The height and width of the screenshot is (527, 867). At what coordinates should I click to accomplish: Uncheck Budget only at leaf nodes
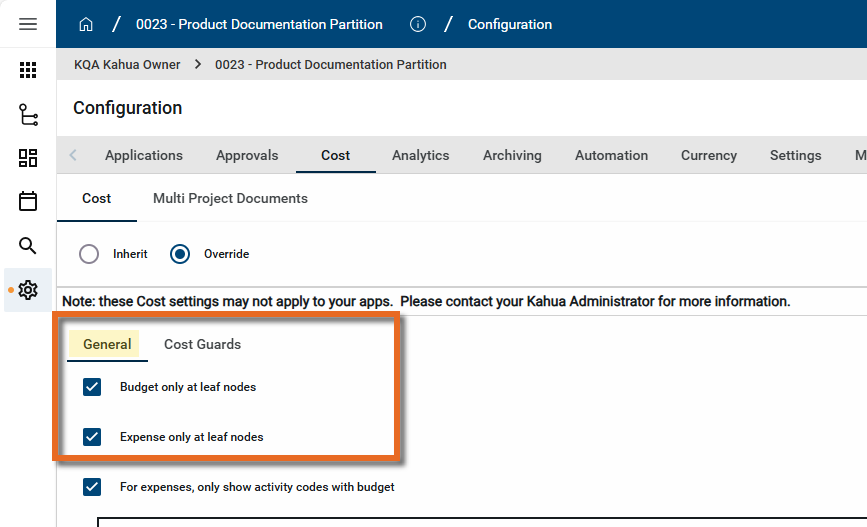pos(92,387)
